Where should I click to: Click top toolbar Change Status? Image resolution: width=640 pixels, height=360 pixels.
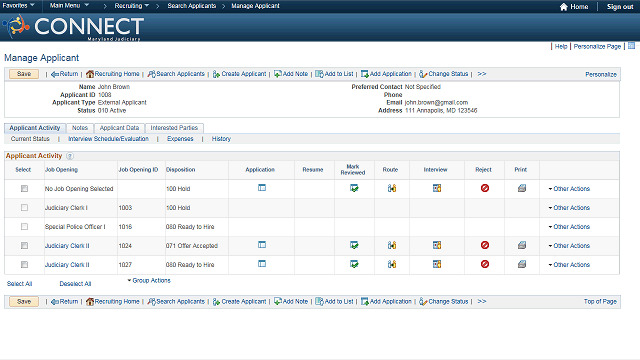tap(444, 74)
